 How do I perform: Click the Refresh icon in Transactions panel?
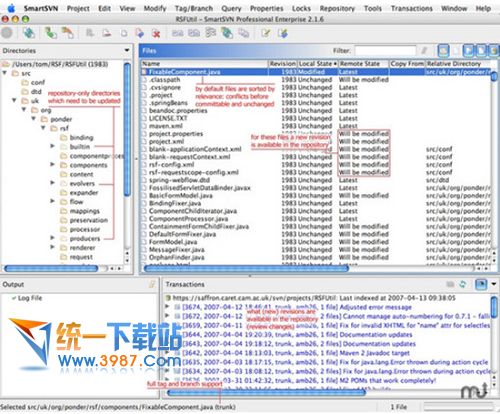(x=463, y=284)
